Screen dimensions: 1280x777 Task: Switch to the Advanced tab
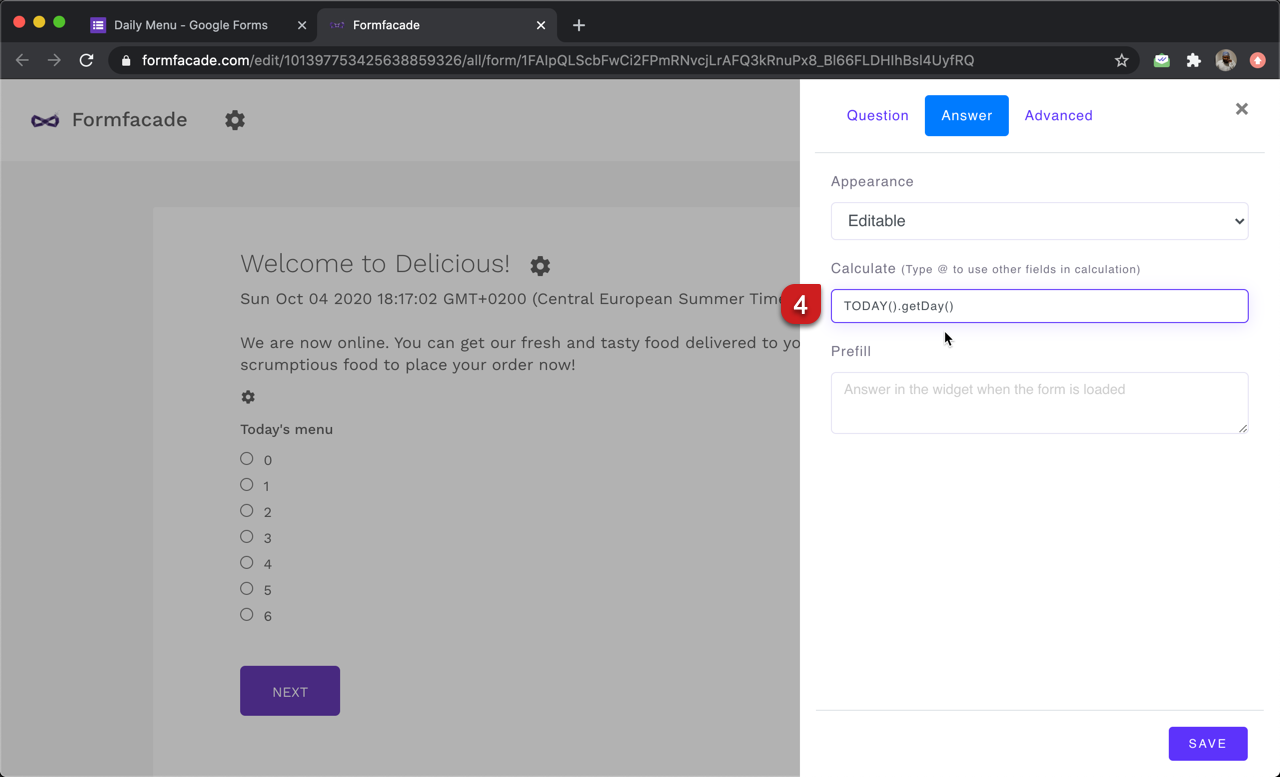[1058, 116]
